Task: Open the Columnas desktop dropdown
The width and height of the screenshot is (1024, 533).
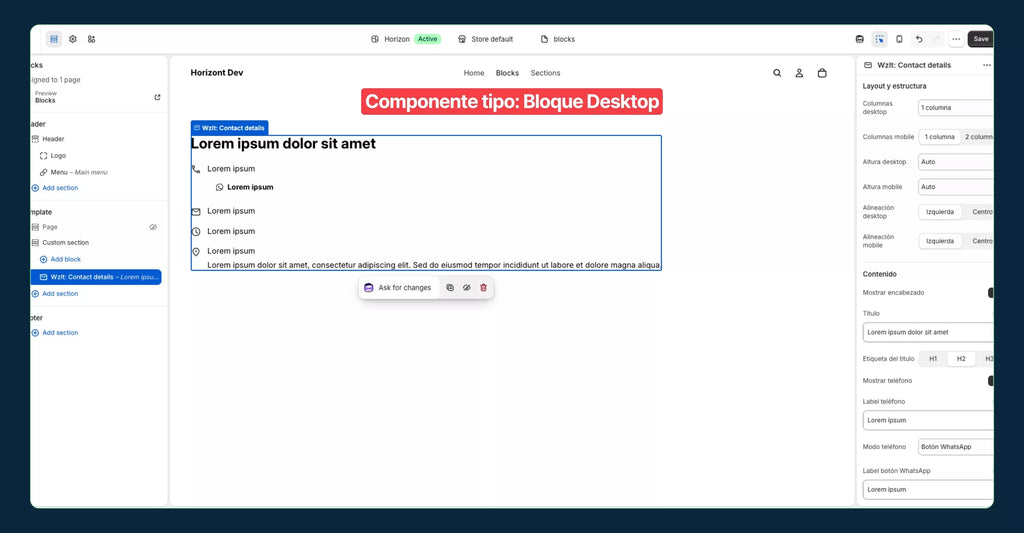Action: point(955,108)
